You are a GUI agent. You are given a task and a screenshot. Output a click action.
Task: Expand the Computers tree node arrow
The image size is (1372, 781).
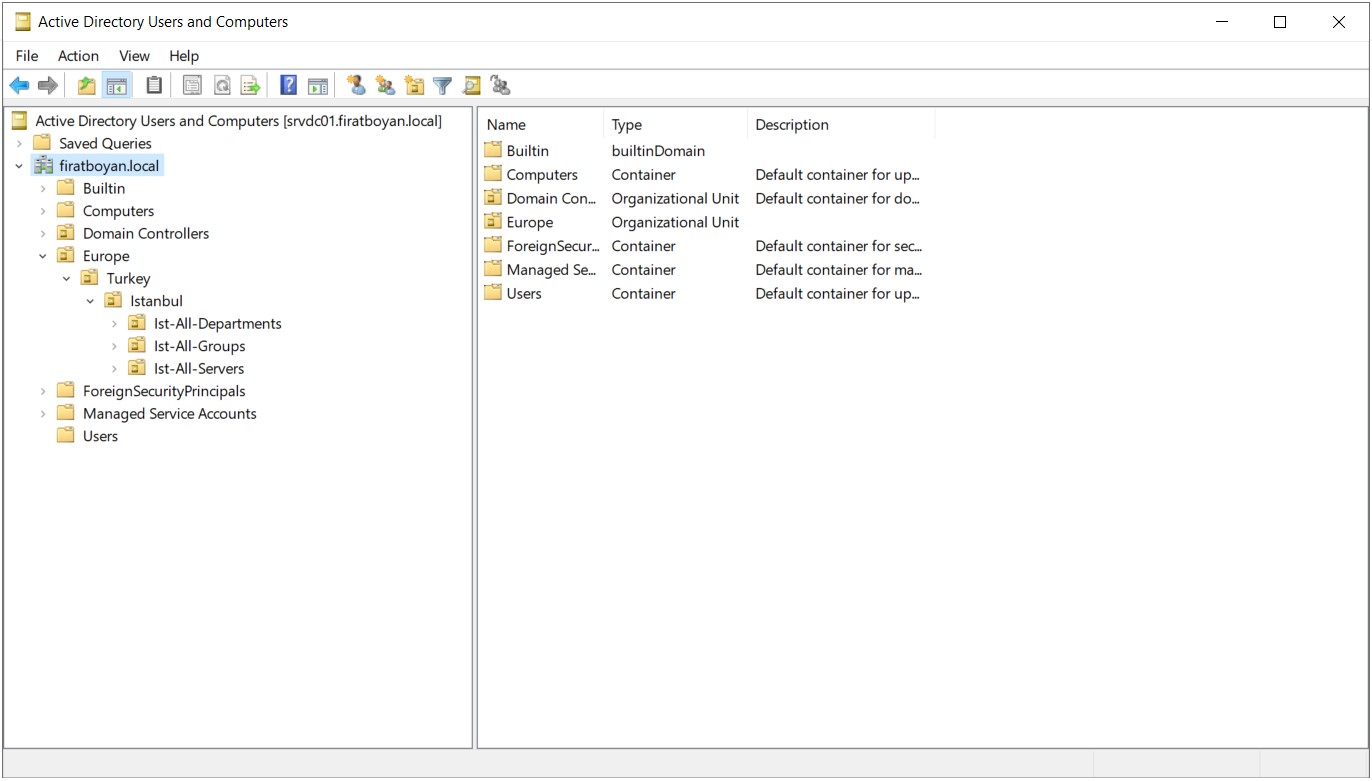(x=43, y=211)
